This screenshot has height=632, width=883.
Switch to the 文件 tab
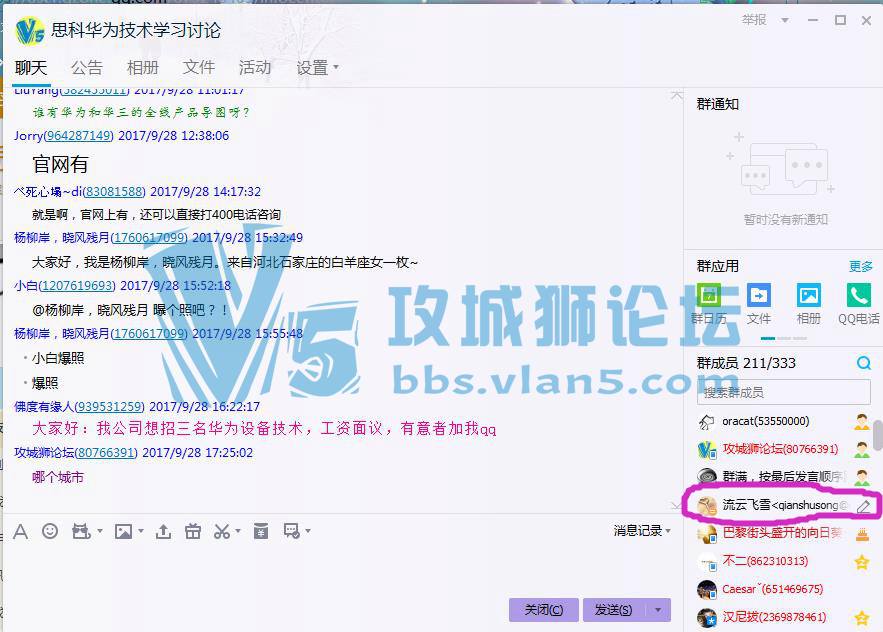pos(198,68)
